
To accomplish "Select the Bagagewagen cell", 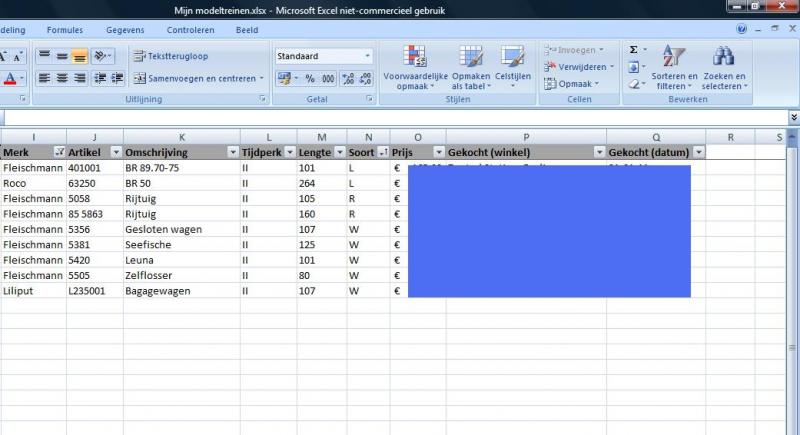I will click(x=182, y=291).
